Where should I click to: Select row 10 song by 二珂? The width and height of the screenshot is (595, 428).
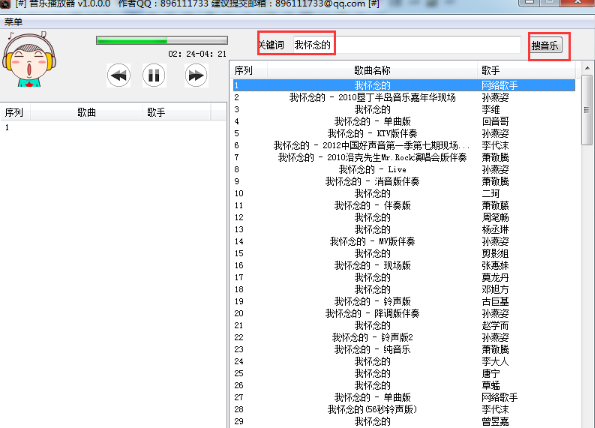click(x=404, y=194)
